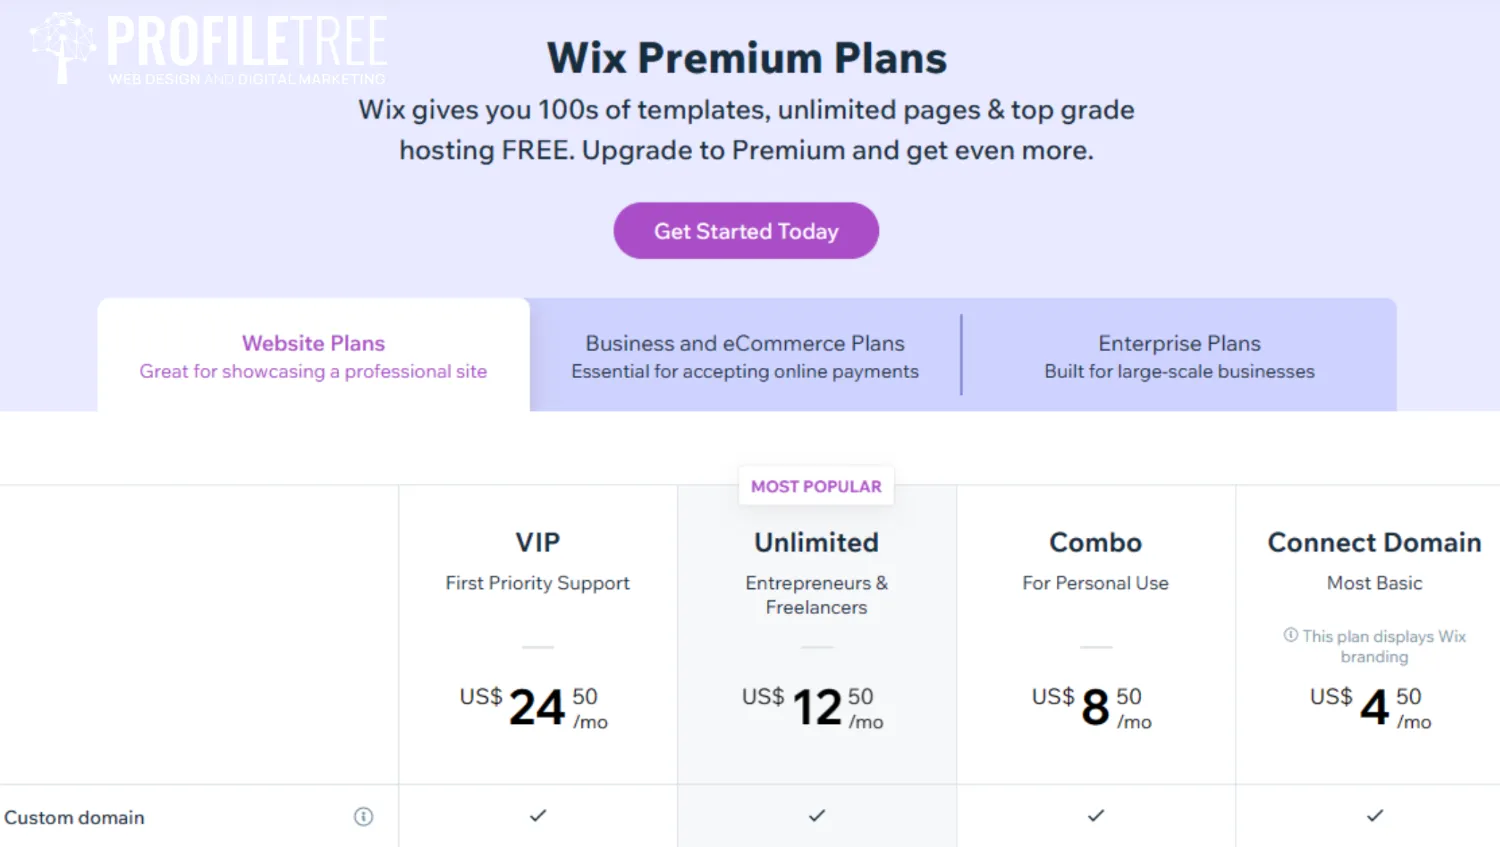Select the Website Plans tab
Screen dimensions: 1500x847
click(x=313, y=355)
